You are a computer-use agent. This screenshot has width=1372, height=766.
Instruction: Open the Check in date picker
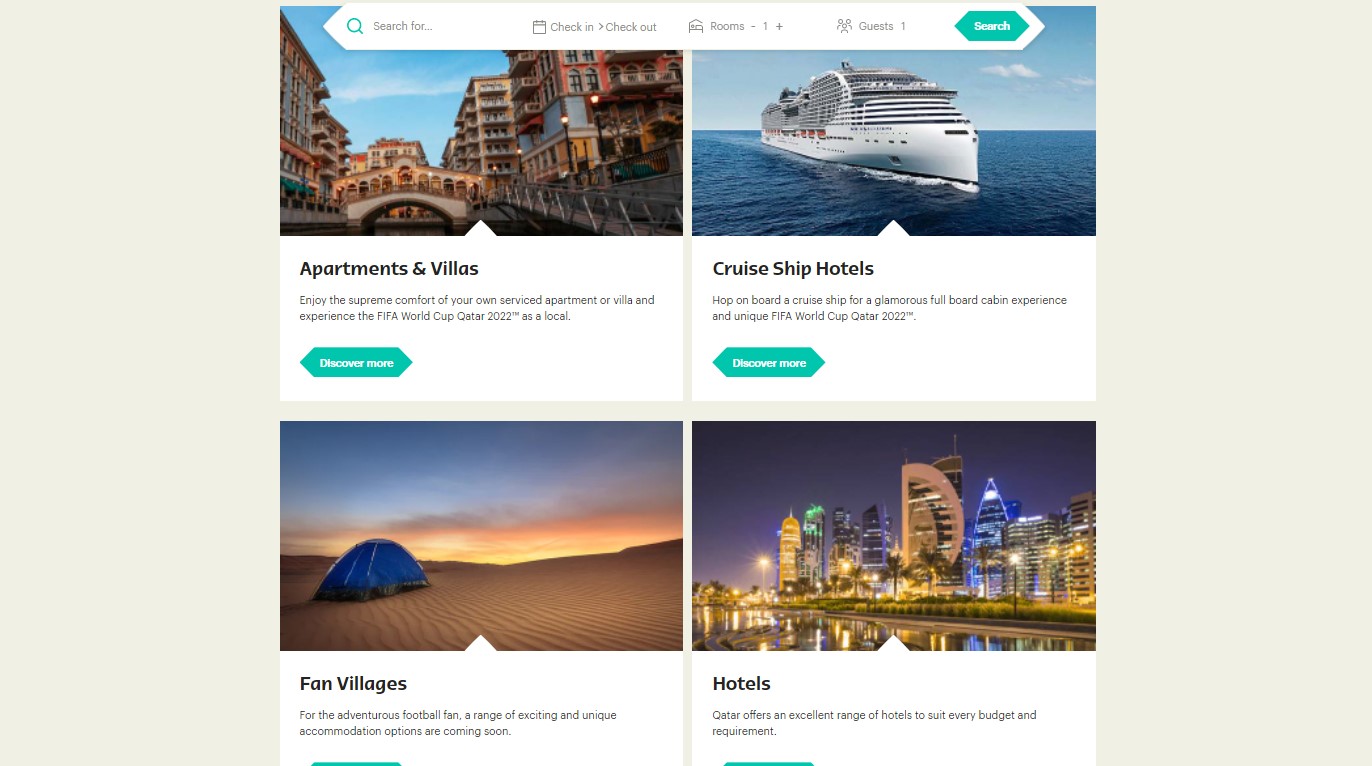[x=572, y=27]
